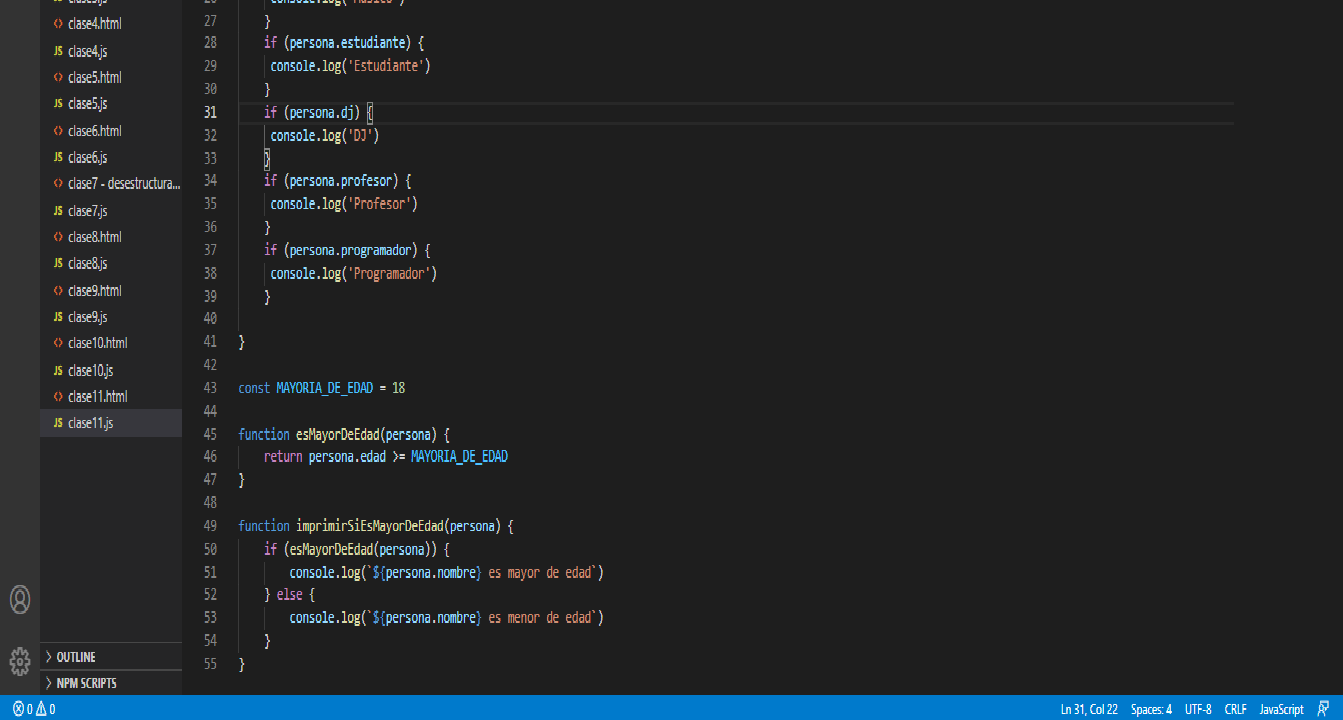Click the JS icon beside clase4.js
The image size is (1343, 720).
[x=58, y=50]
